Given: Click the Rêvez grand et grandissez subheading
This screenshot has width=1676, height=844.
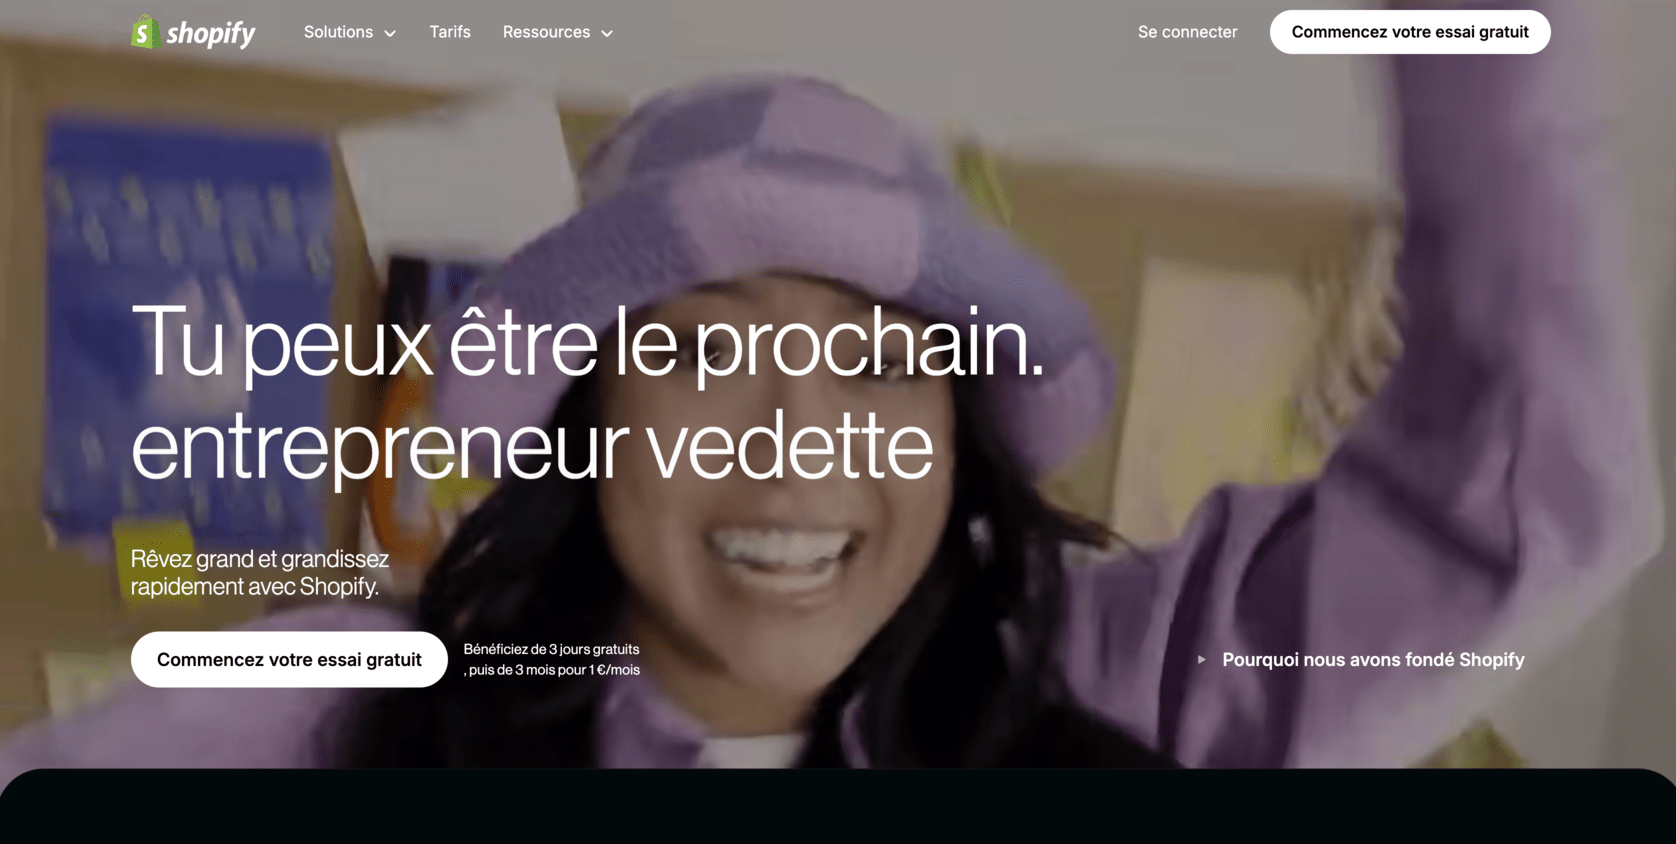Looking at the screenshot, I should coord(260,572).
